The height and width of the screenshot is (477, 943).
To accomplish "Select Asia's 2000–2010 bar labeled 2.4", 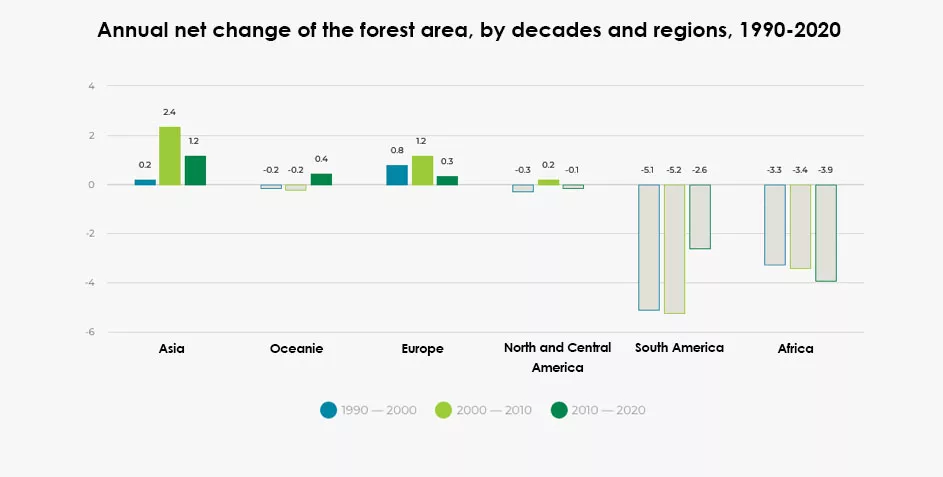I will 170,156.
